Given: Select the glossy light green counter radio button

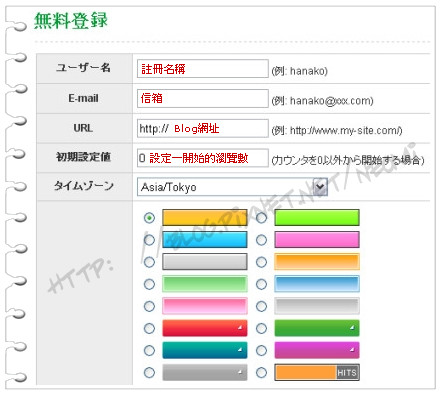Looking at the screenshot, I should click(149, 284).
